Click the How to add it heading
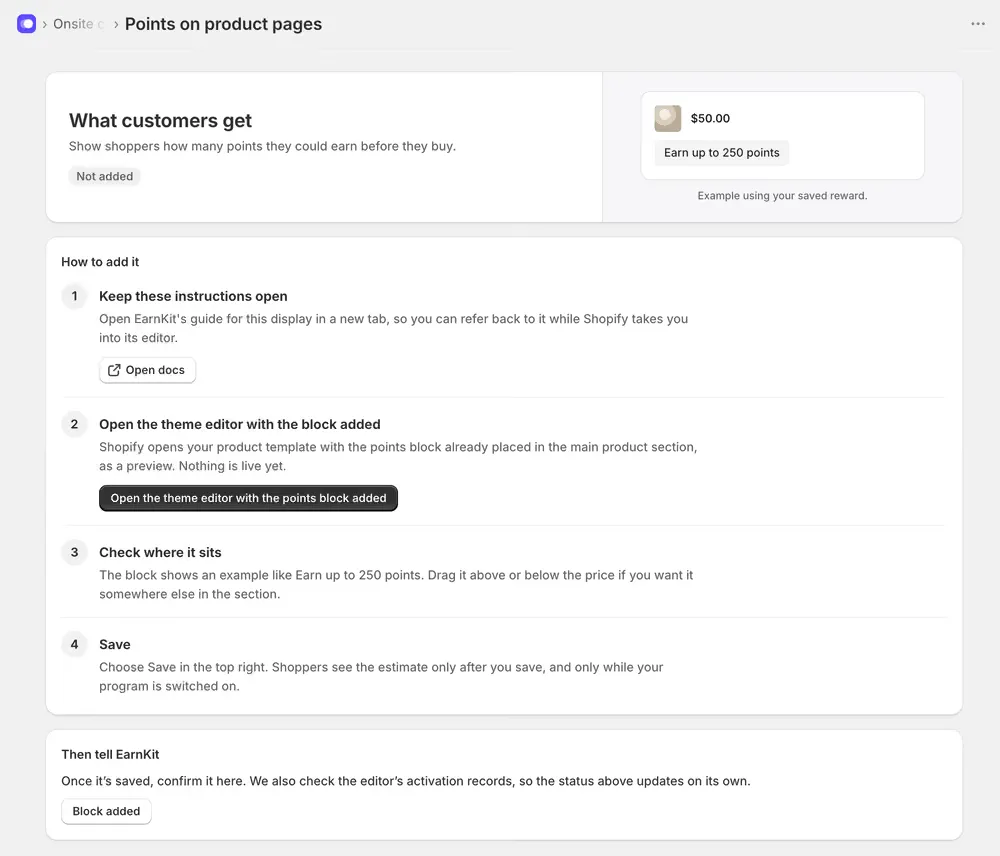 click(100, 262)
